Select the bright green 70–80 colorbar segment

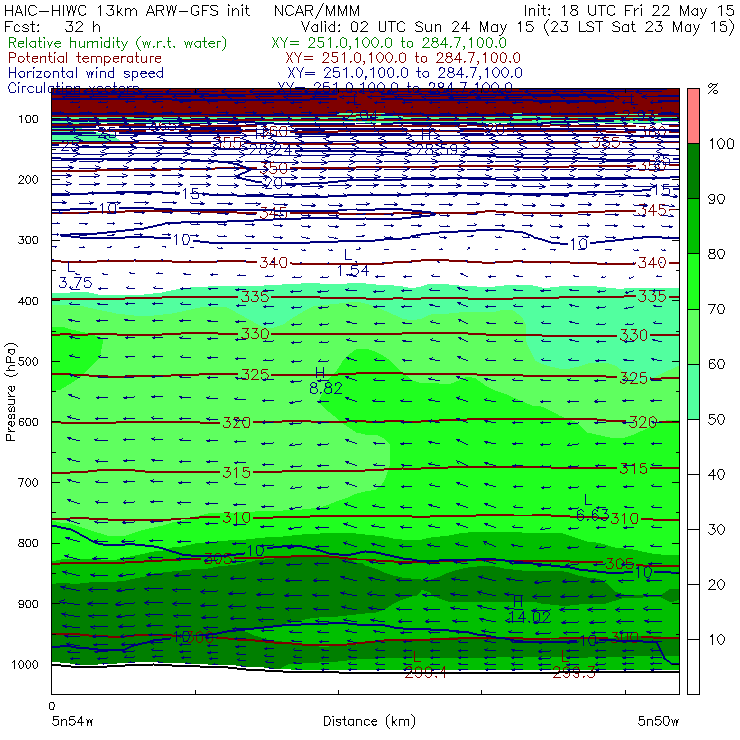pos(693,281)
